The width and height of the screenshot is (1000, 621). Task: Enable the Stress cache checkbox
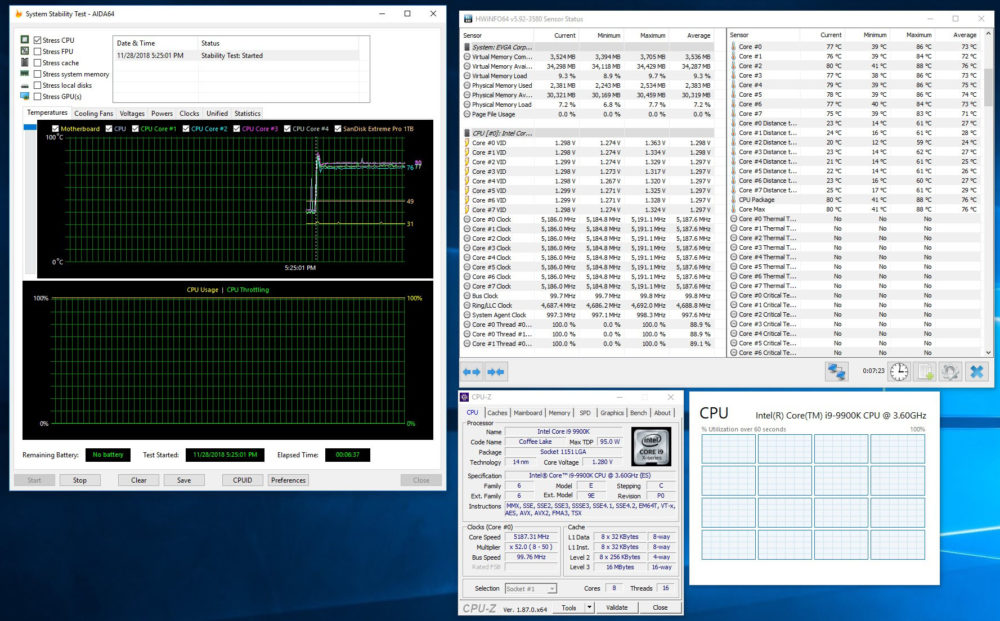click(38, 62)
